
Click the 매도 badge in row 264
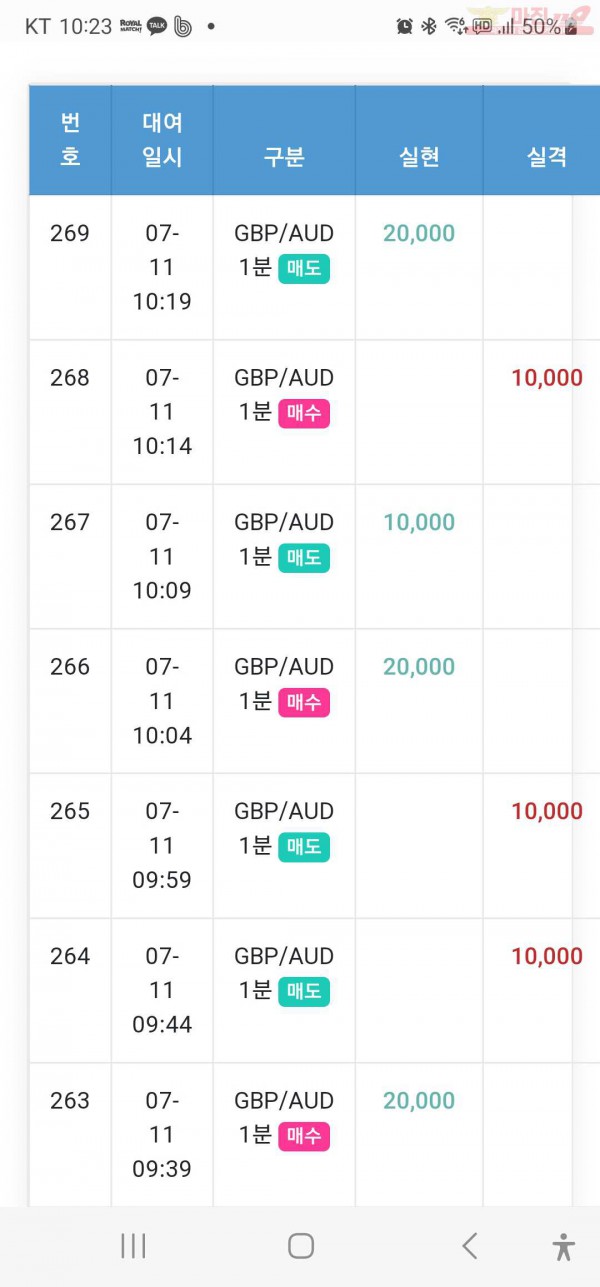tap(304, 992)
